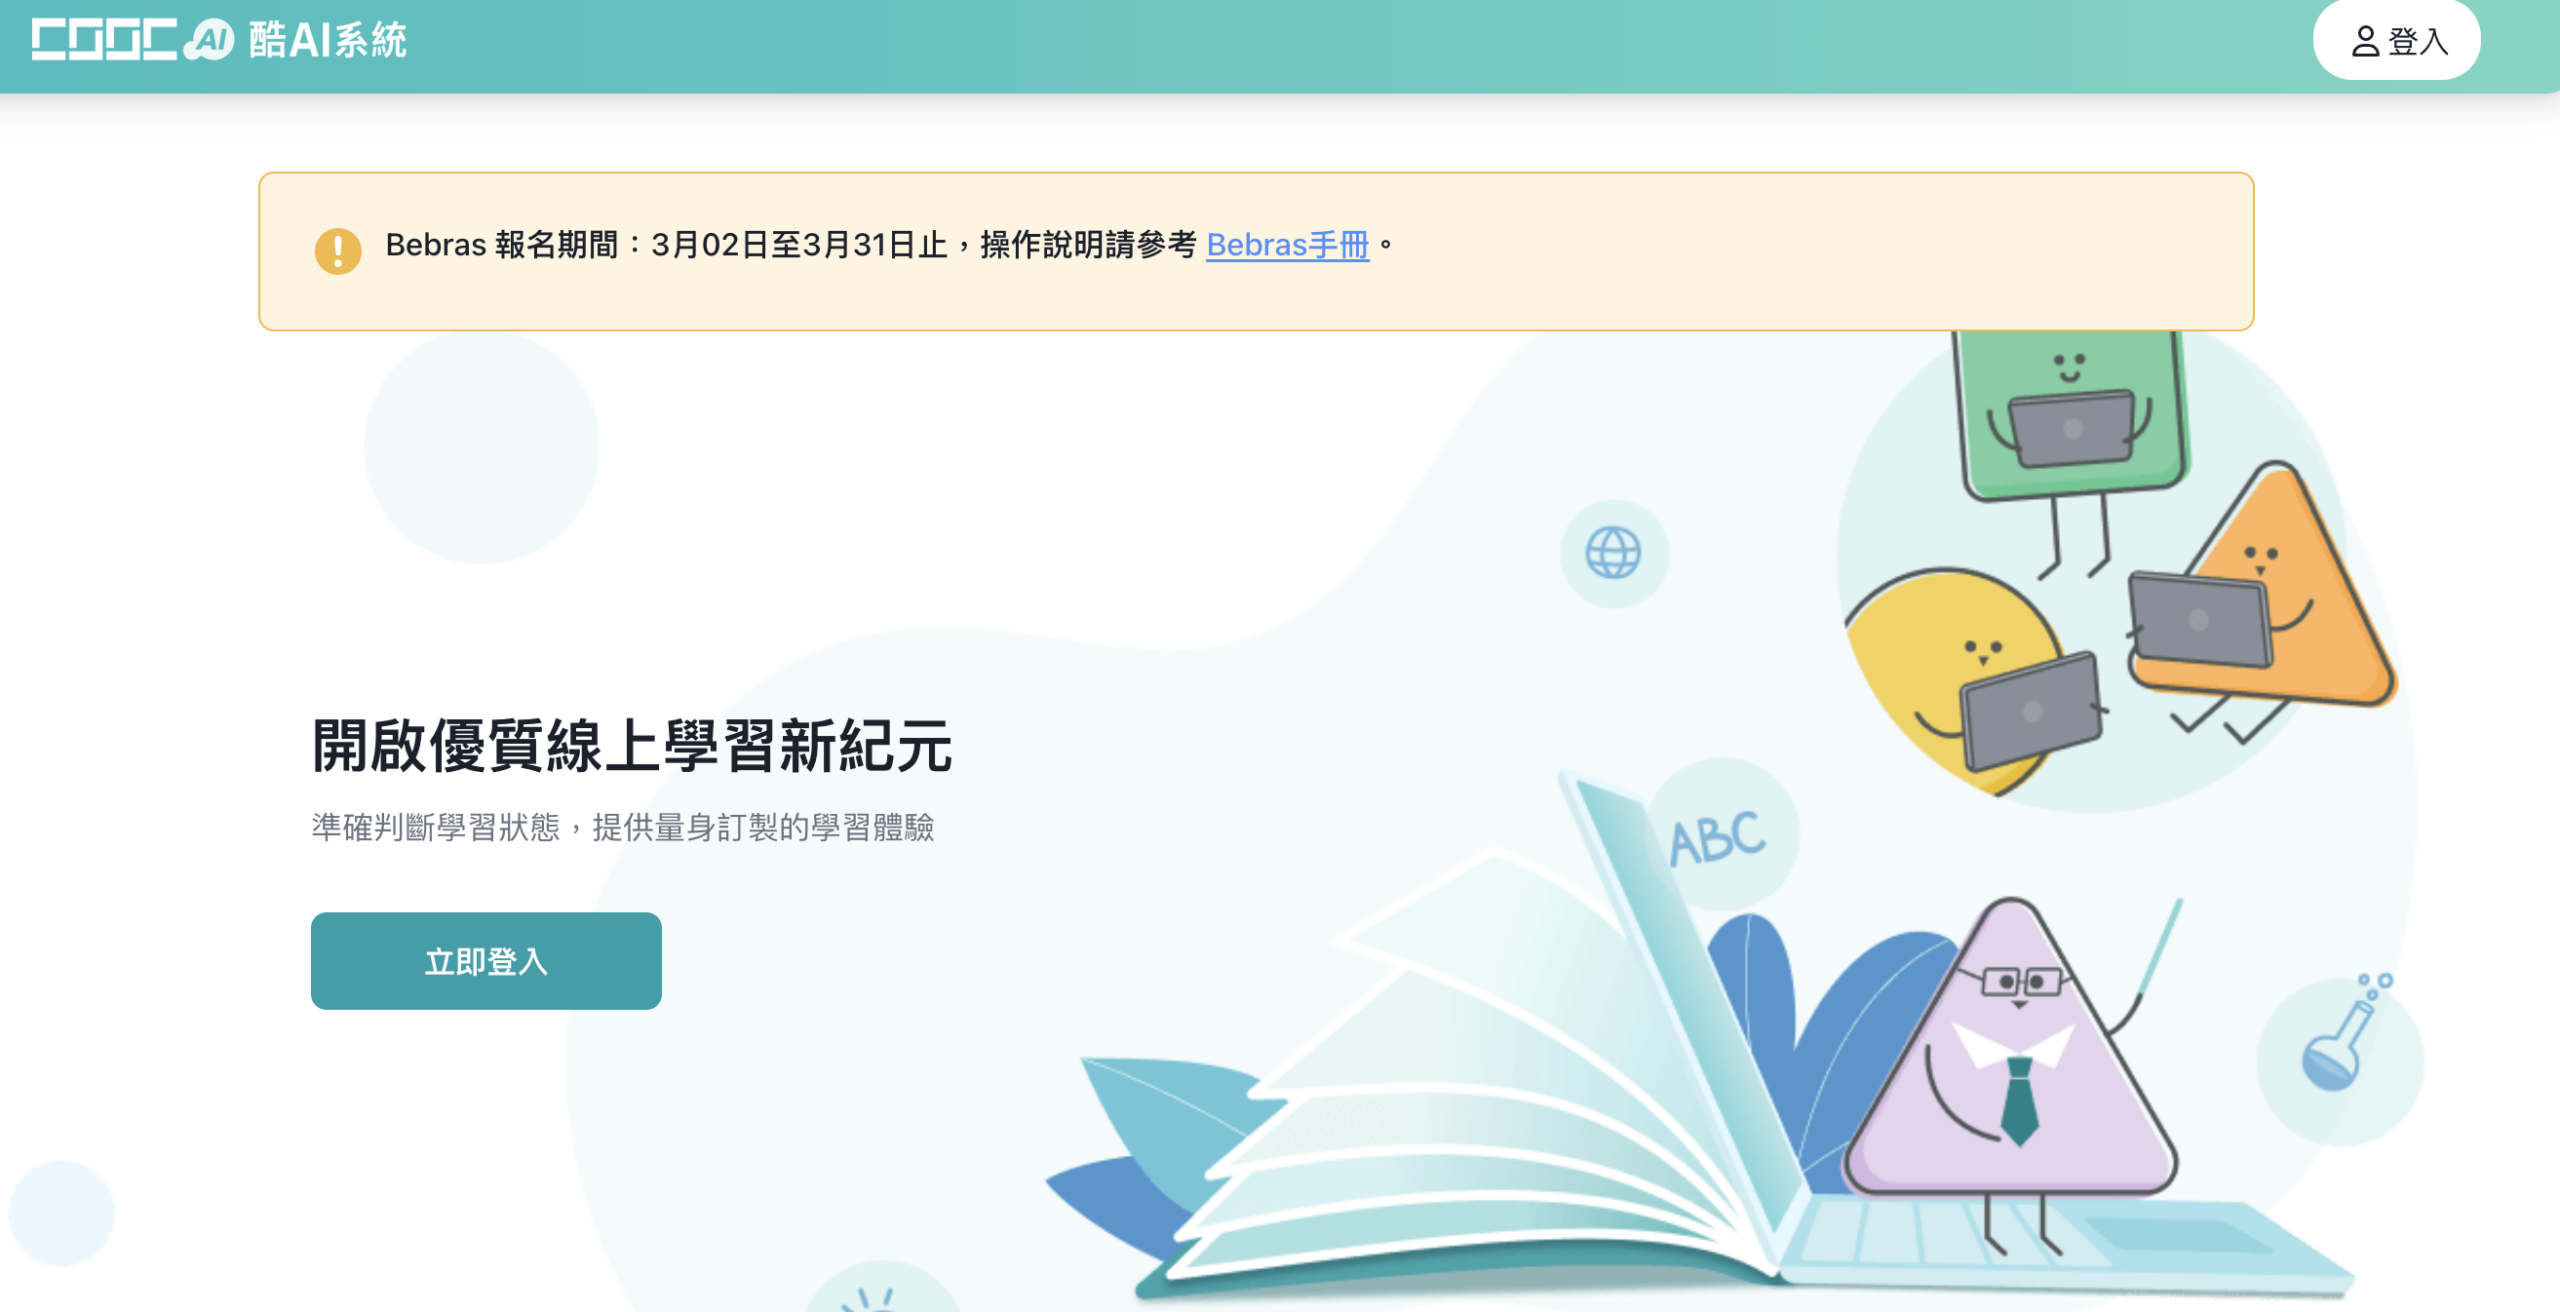Click the Bebras registration notice banner
This screenshot has height=1312, width=2560.
click(1256, 251)
